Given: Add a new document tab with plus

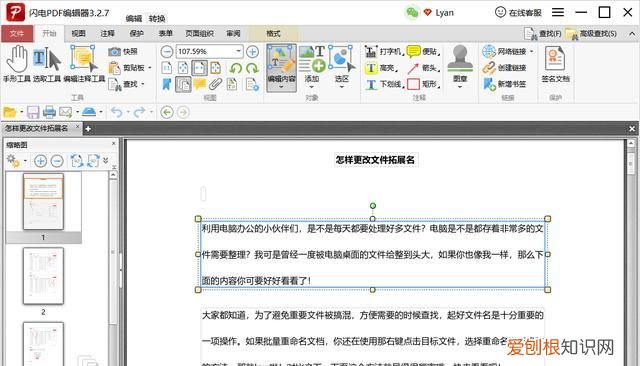Looking at the screenshot, I should pos(88,129).
